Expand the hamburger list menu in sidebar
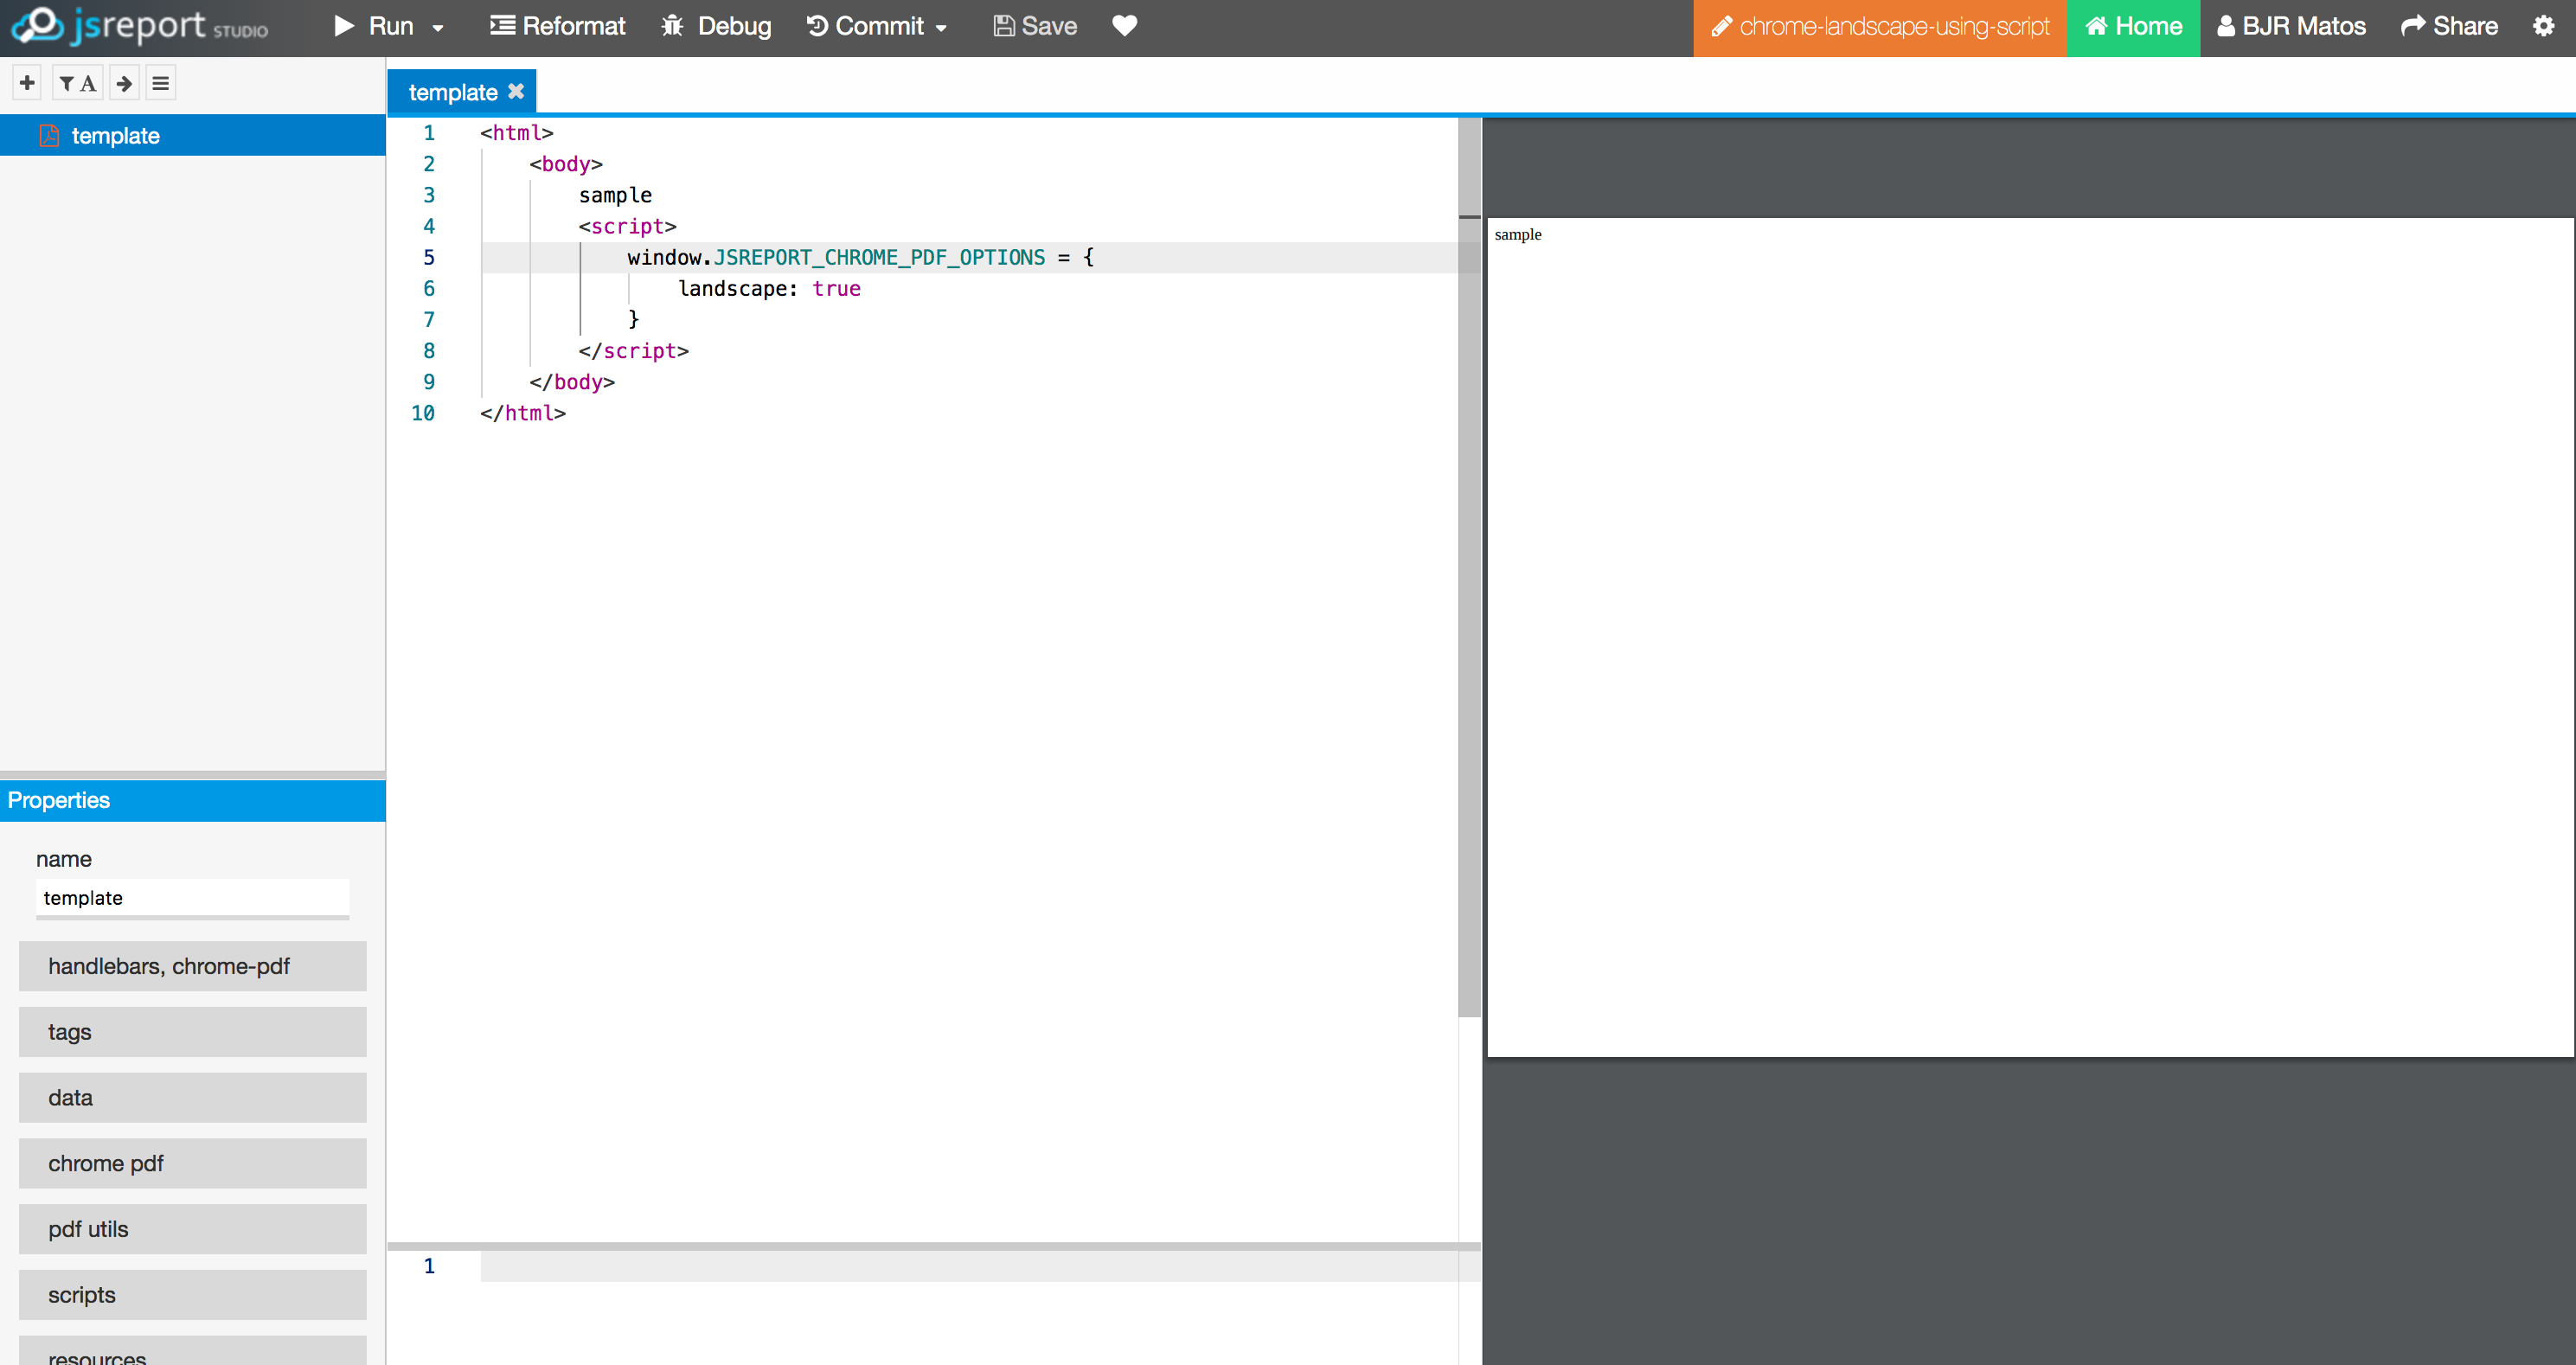2576x1365 pixels. point(160,82)
